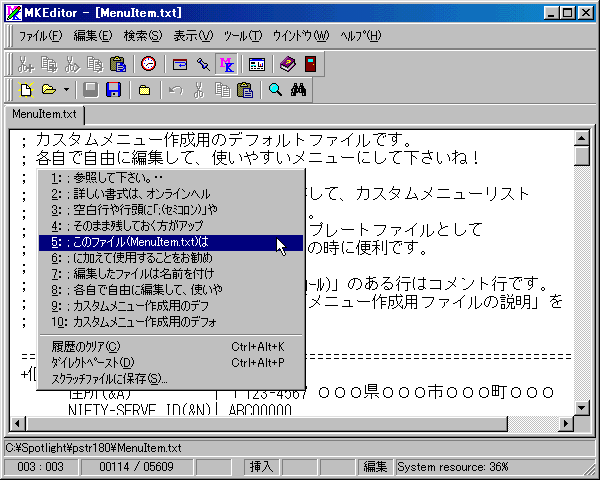The width and height of the screenshot is (600, 480).
Task: Click the red clock icon
Action: pos(148,64)
